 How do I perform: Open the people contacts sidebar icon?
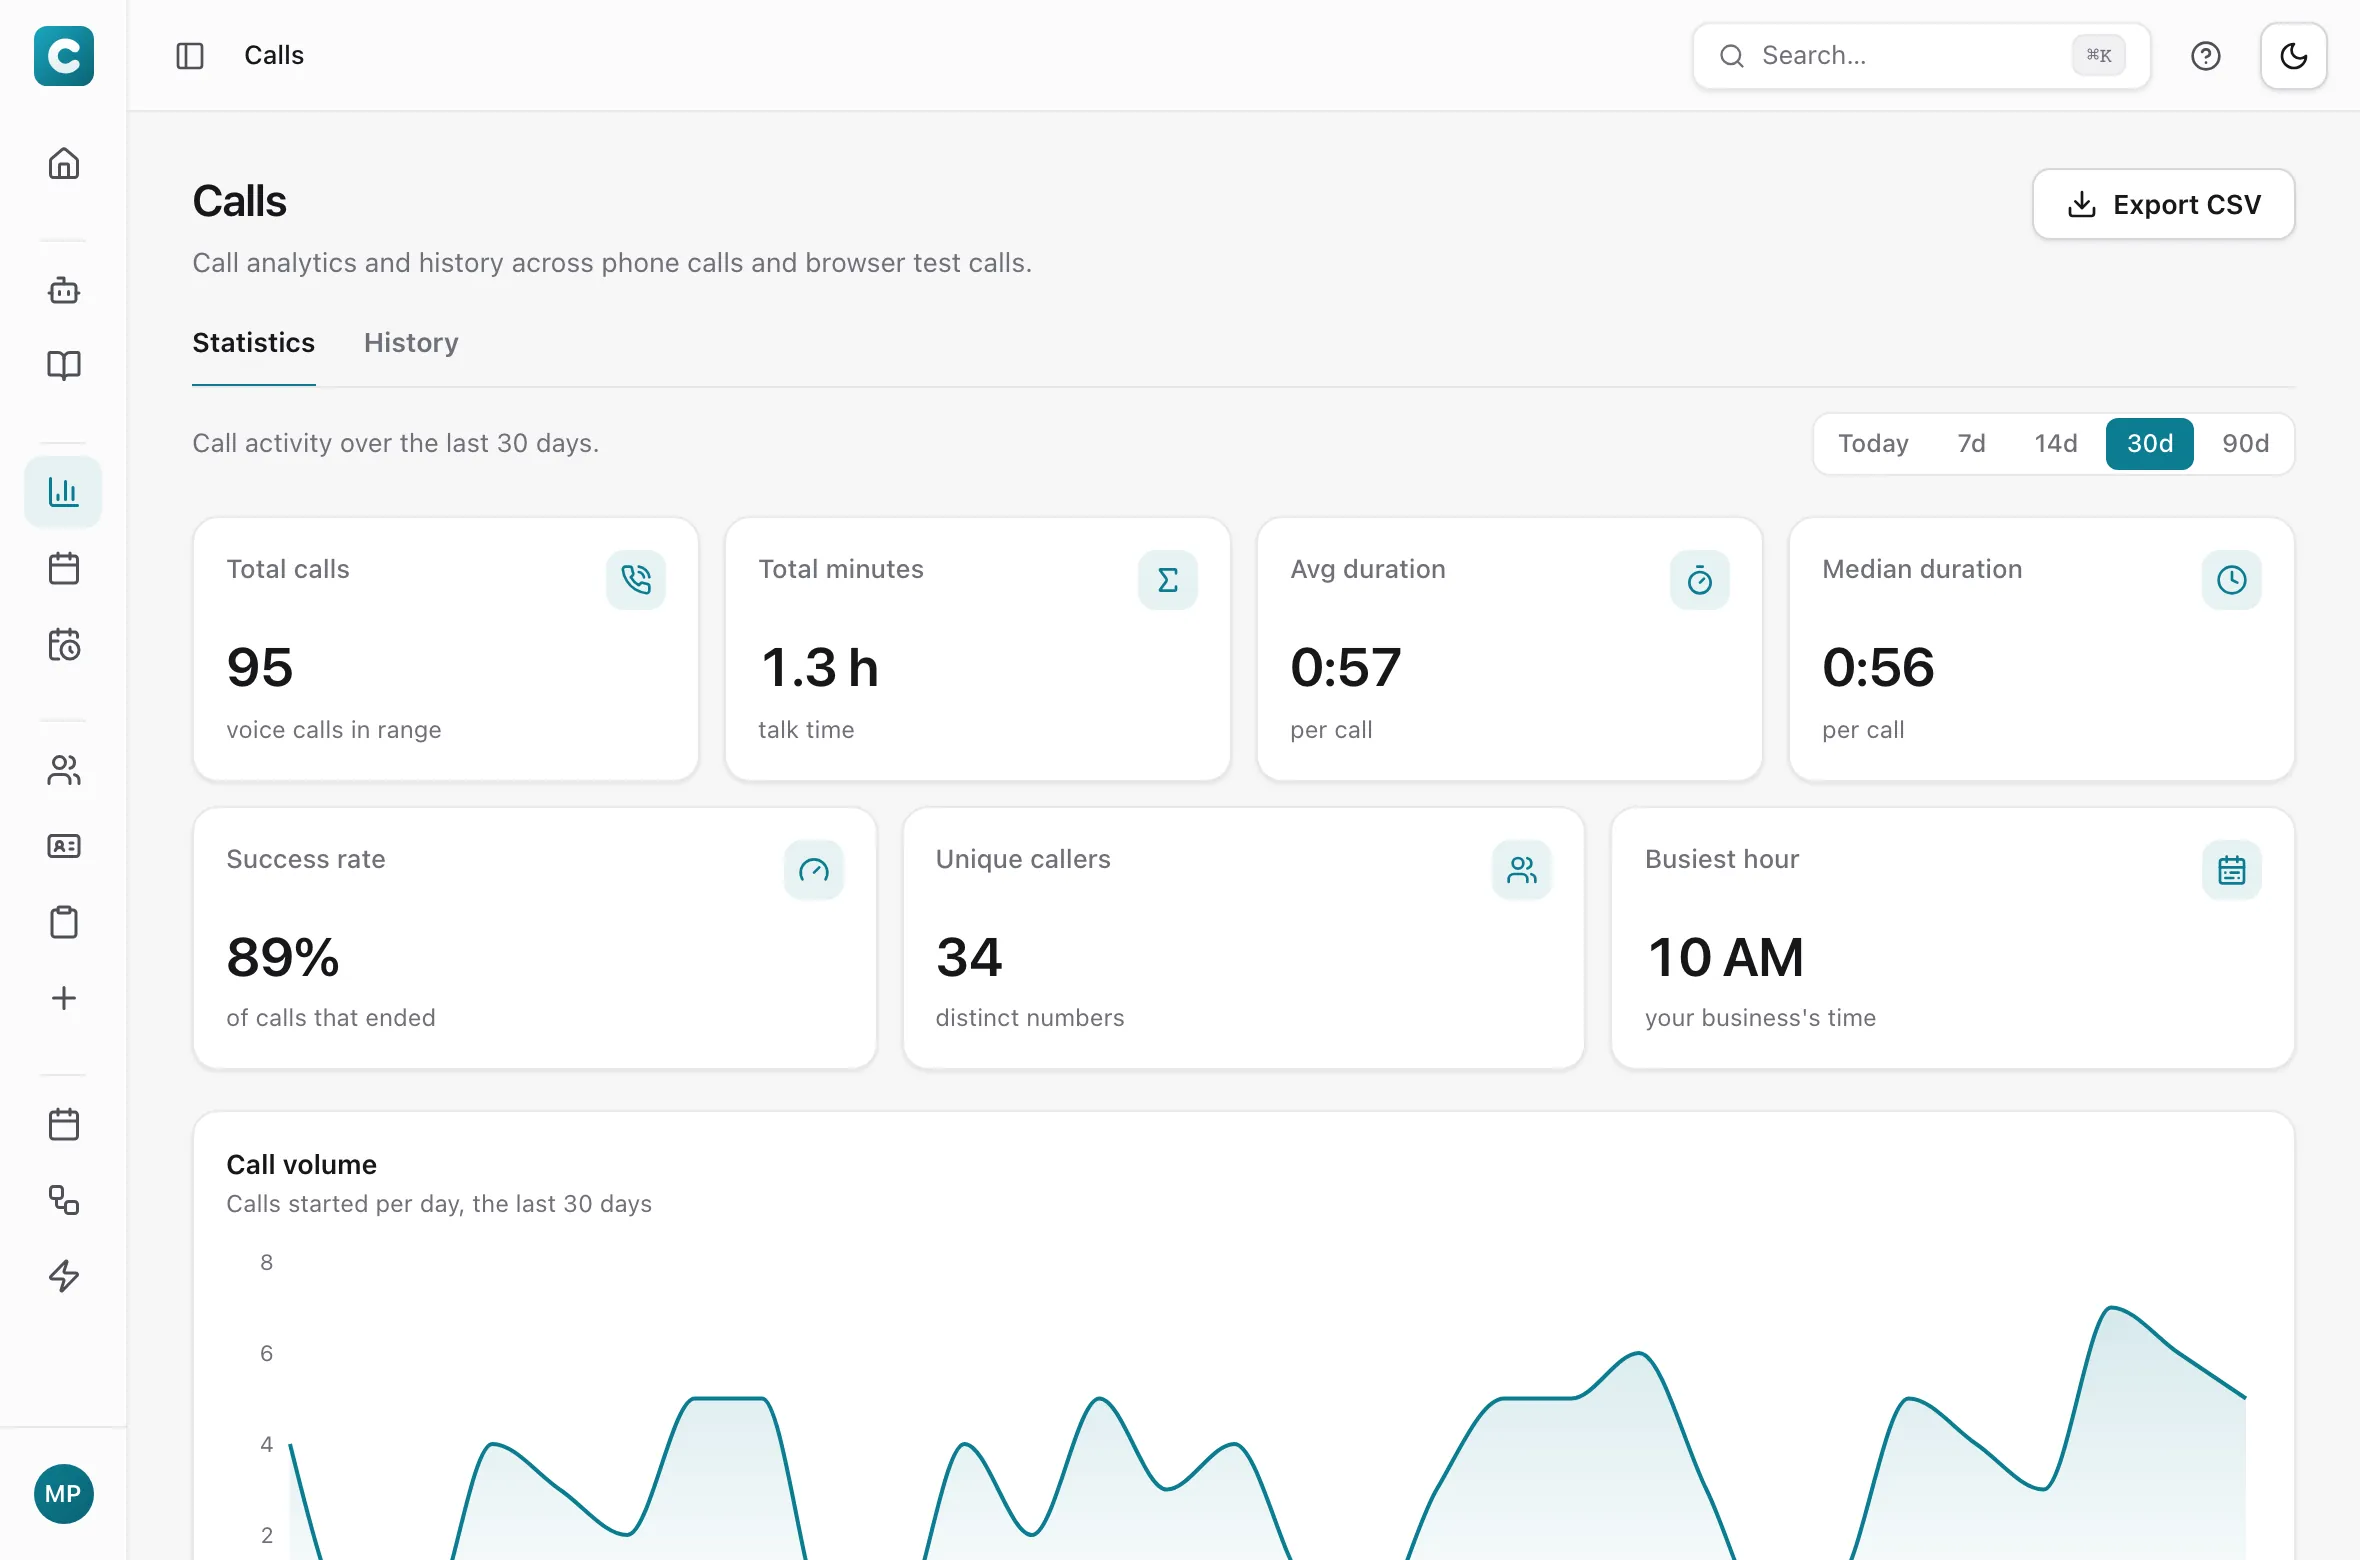point(64,770)
